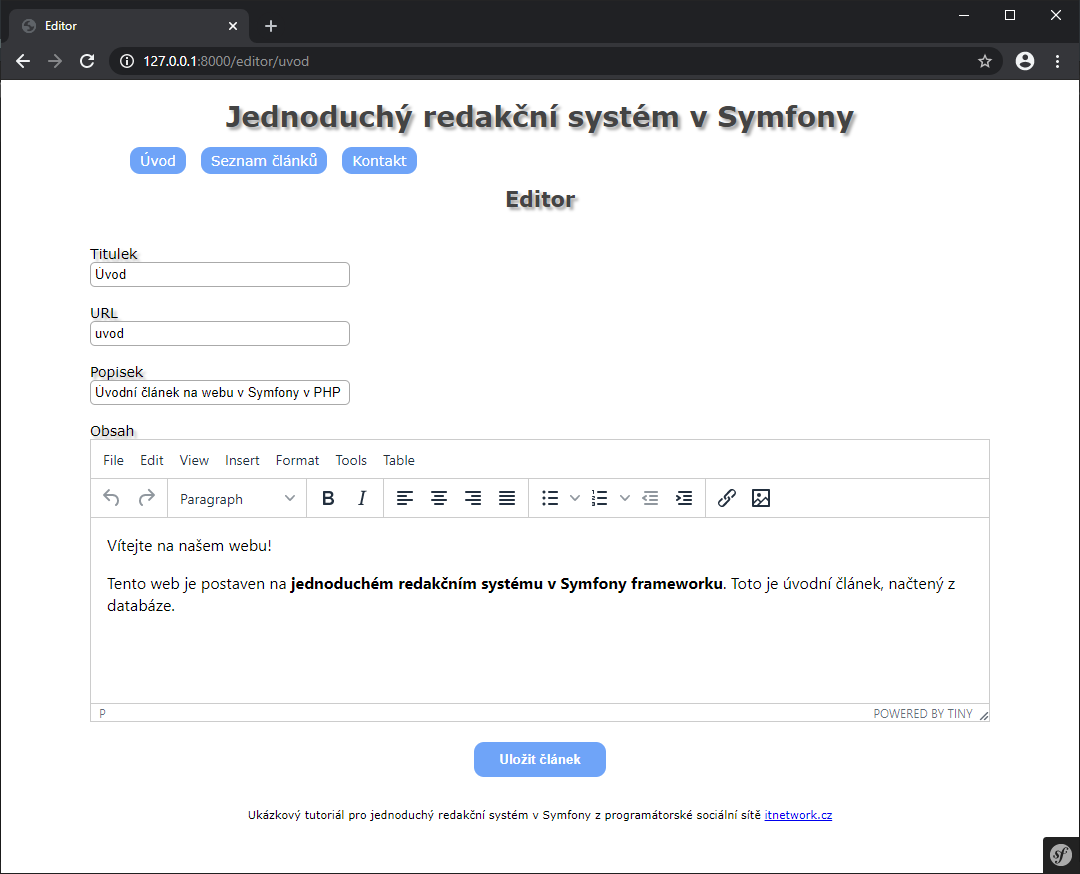The image size is (1080, 874).
Task: Open the View menu in the editor
Action: click(194, 460)
